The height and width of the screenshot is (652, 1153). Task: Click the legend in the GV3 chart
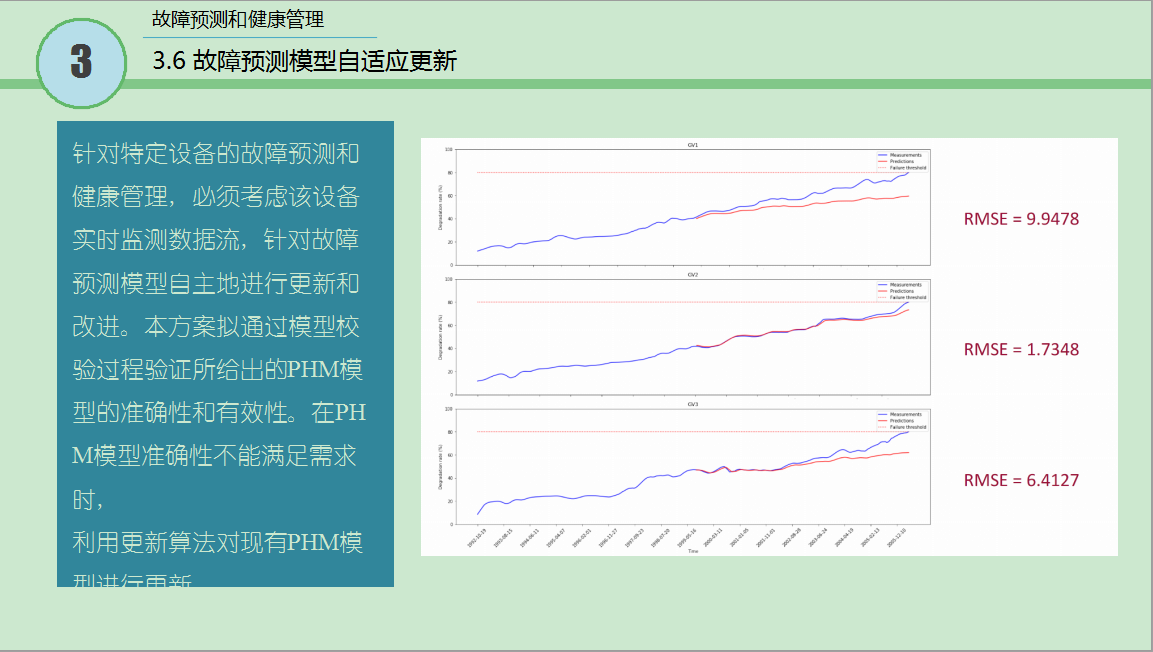pyautogui.click(x=902, y=420)
